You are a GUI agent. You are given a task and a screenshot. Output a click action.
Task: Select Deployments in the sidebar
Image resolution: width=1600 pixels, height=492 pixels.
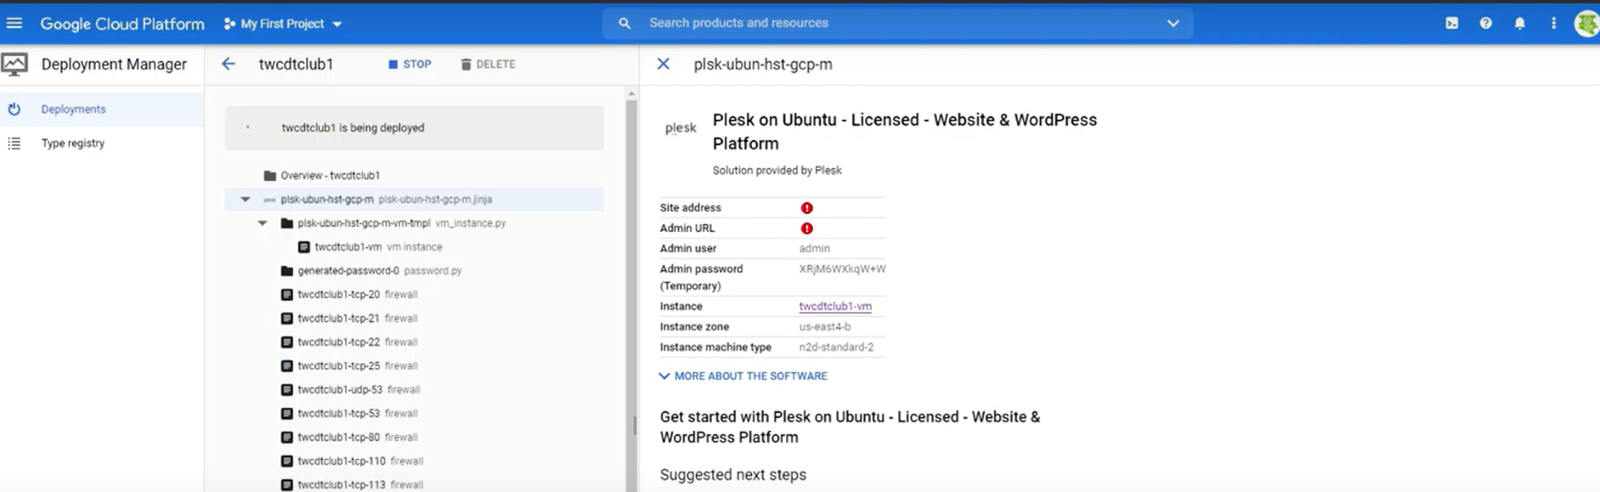coord(73,109)
